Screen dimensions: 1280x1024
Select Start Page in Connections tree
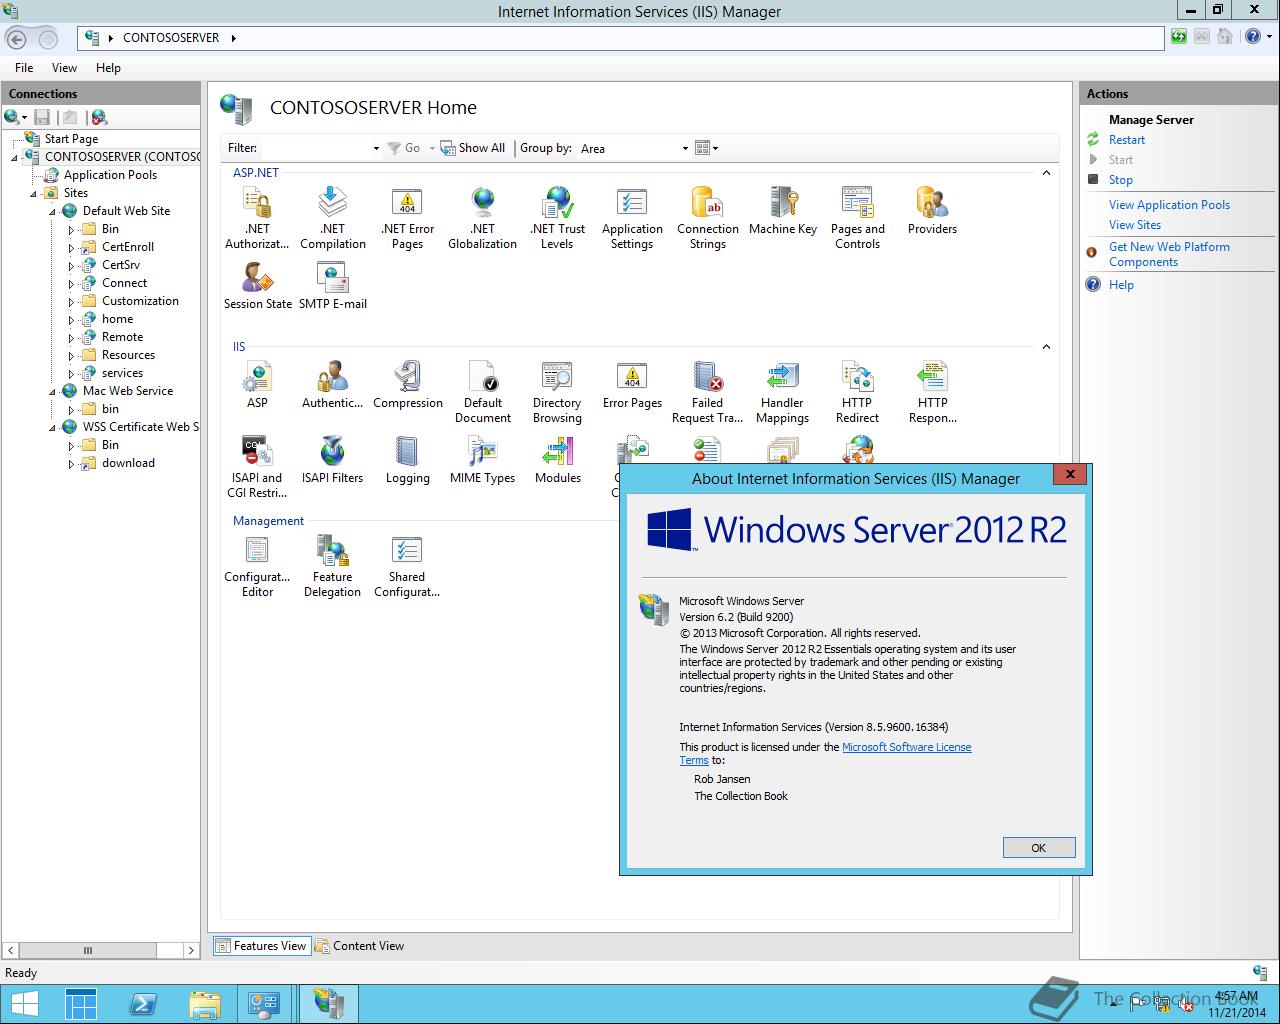pyautogui.click(x=71, y=139)
